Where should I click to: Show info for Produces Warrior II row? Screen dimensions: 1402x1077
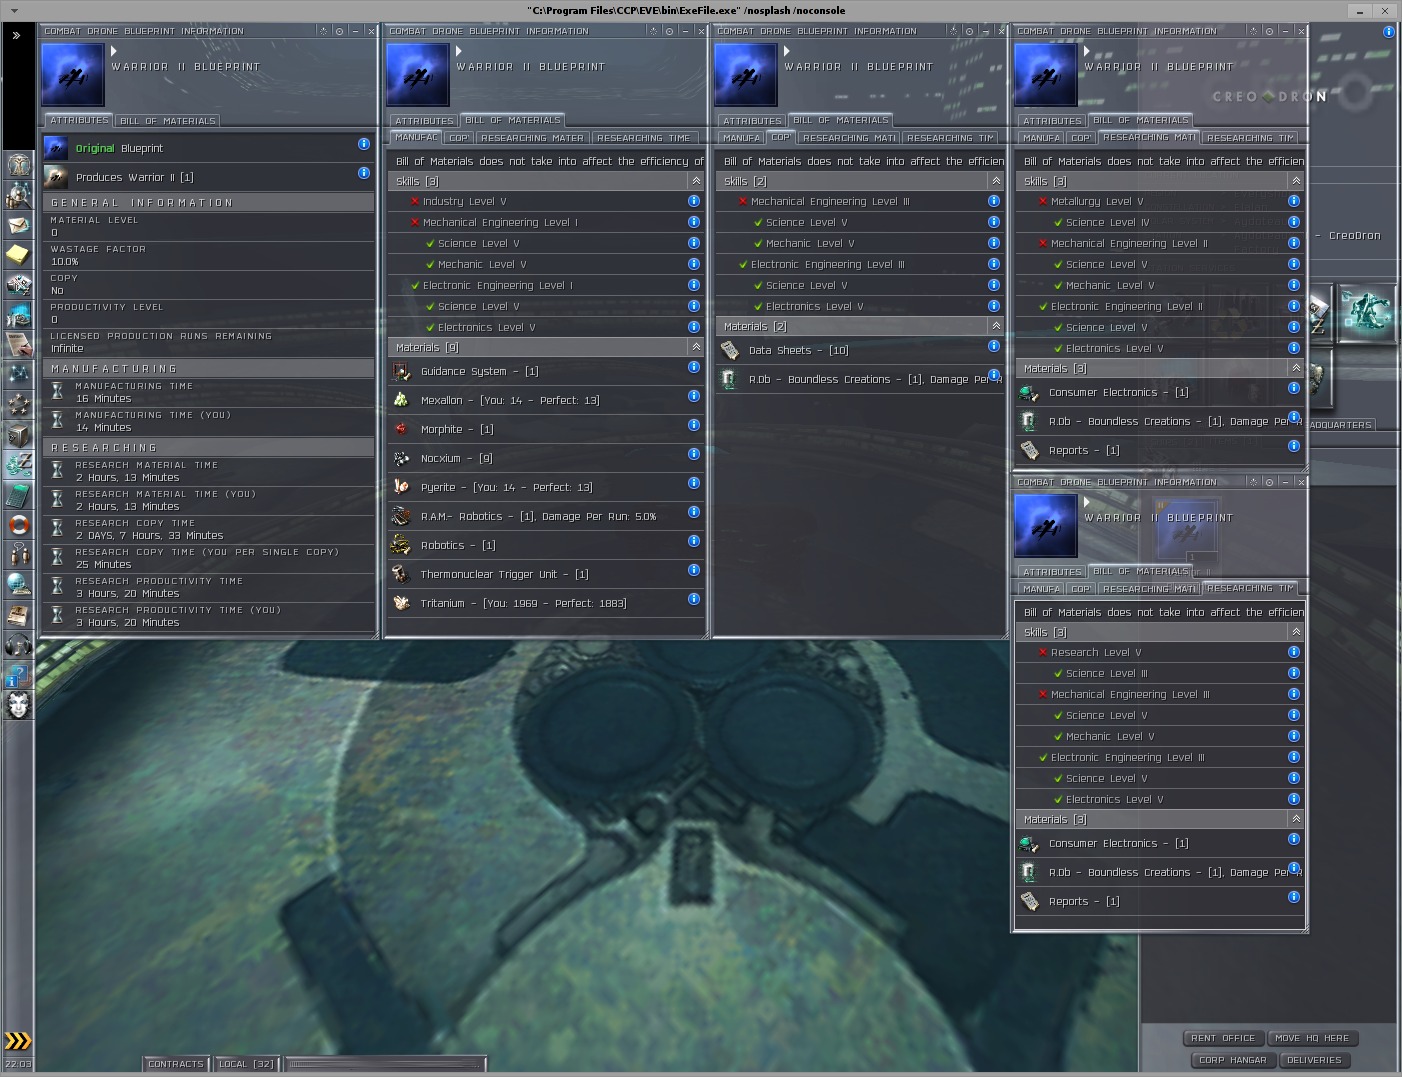[x=364, y=173]
